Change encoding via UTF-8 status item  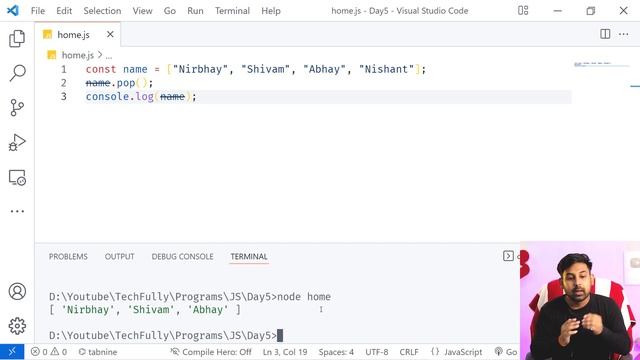click(376, 351)
